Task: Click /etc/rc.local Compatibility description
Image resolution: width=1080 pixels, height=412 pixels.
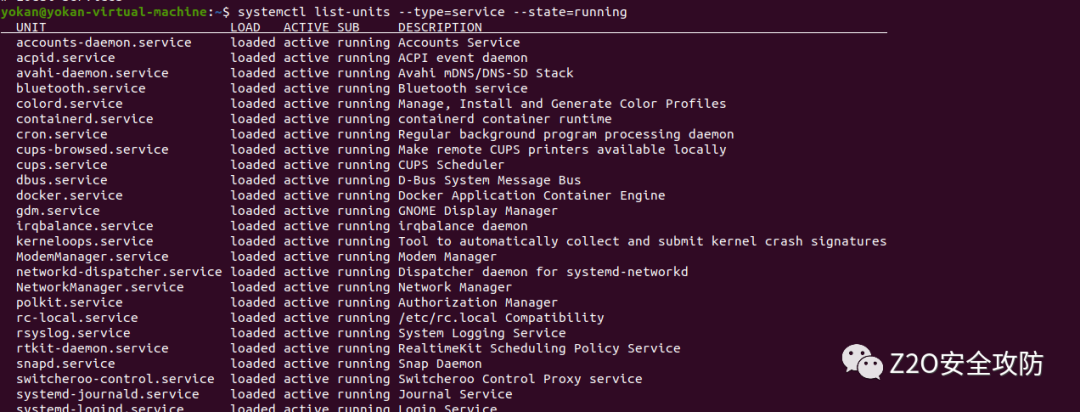Action: click(x=501, y=318)
